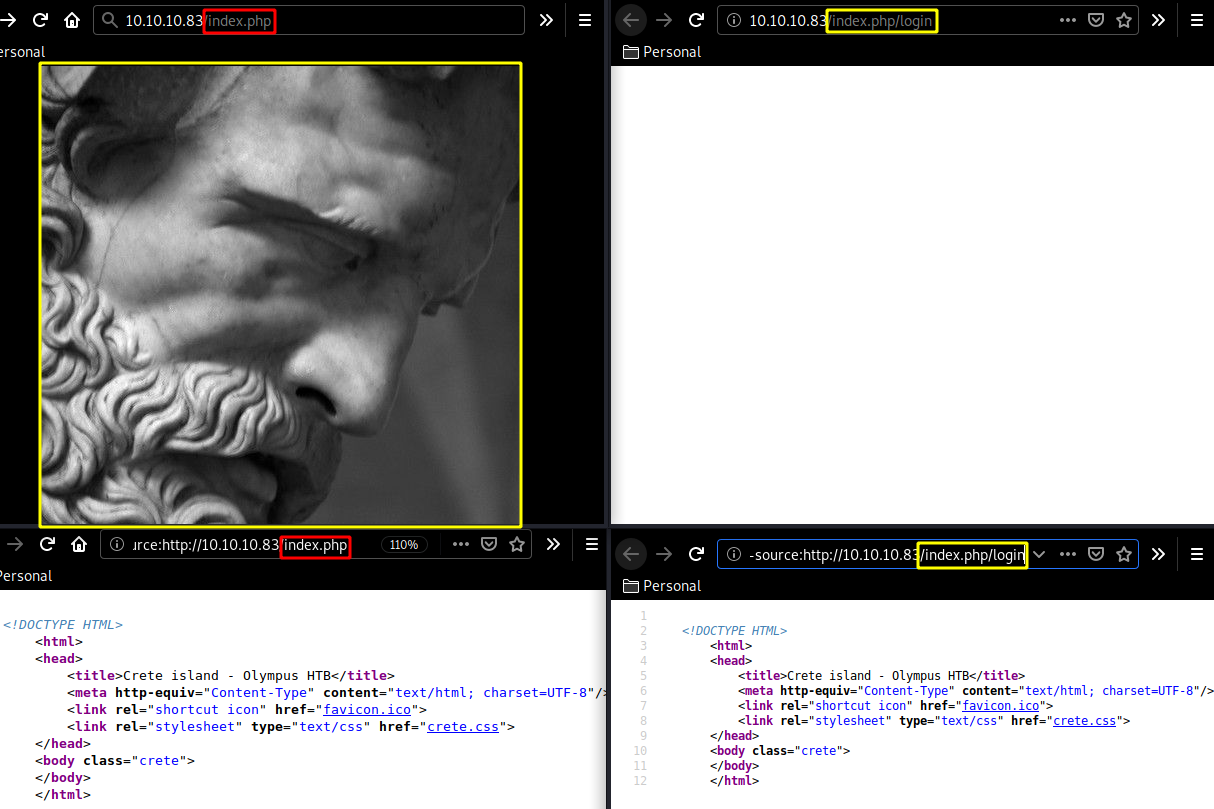
Task: Open hamburger menu in blank index.php/login window
Action: [x=1197, y=20]
